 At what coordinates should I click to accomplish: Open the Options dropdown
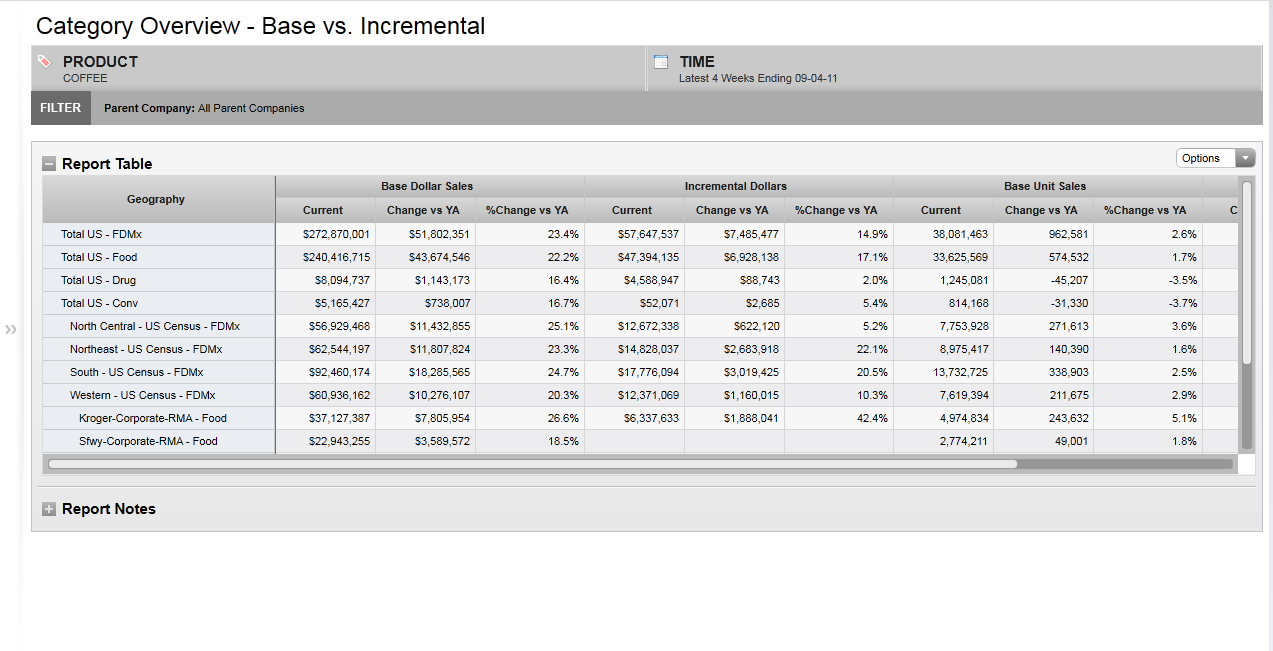coord(1215,158)
